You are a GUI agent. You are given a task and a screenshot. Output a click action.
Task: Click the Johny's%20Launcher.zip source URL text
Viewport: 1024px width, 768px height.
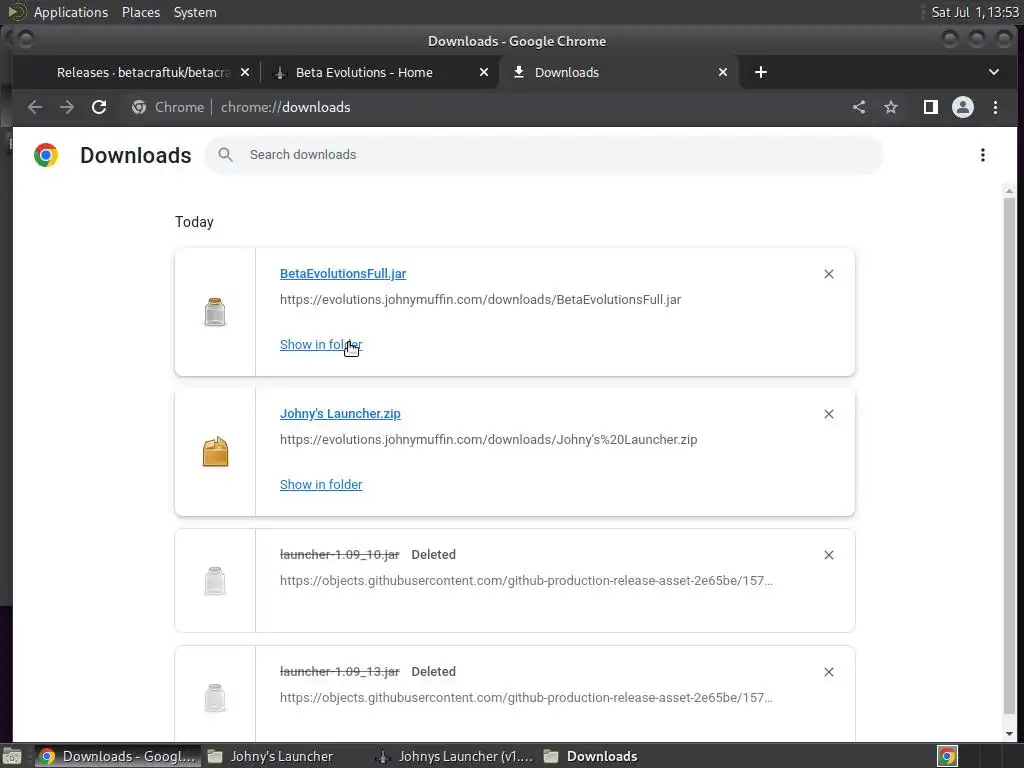click(x=488, y=440)
